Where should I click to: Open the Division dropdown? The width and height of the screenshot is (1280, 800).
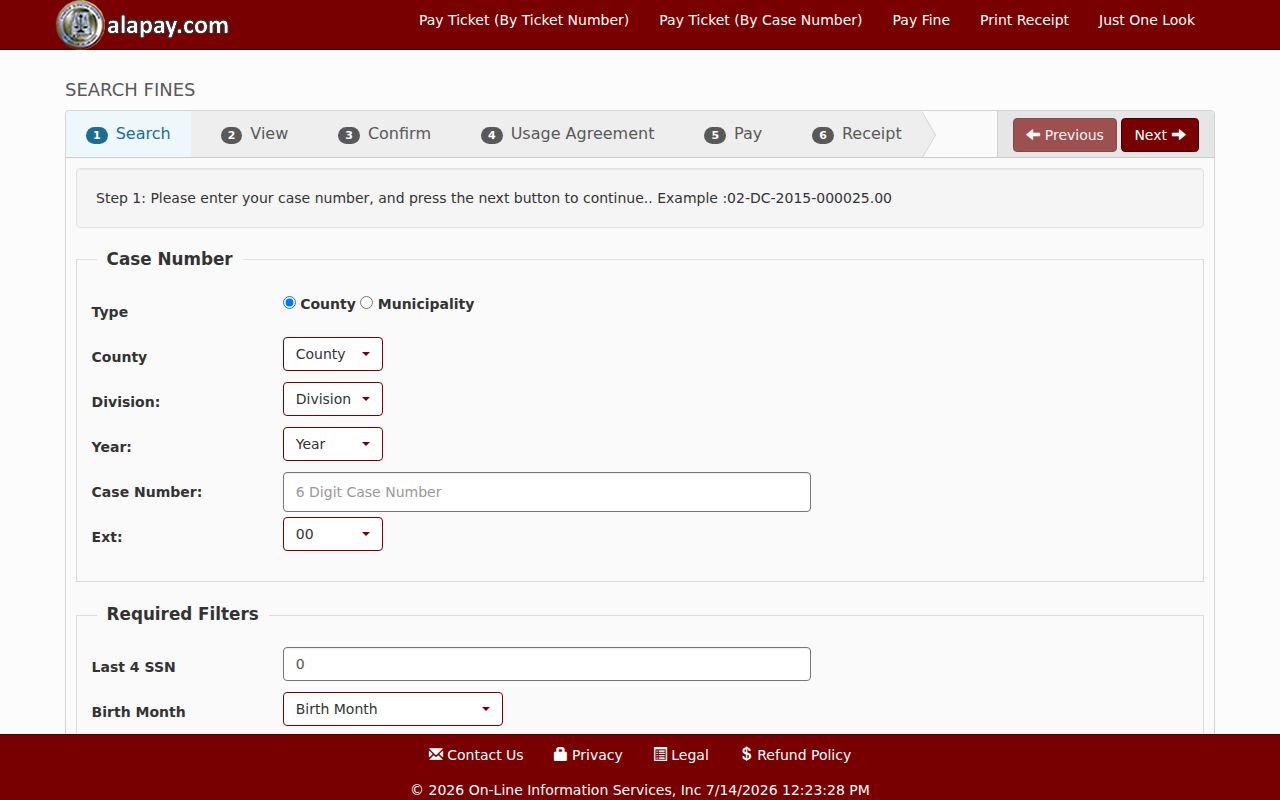tap(333, 399)
